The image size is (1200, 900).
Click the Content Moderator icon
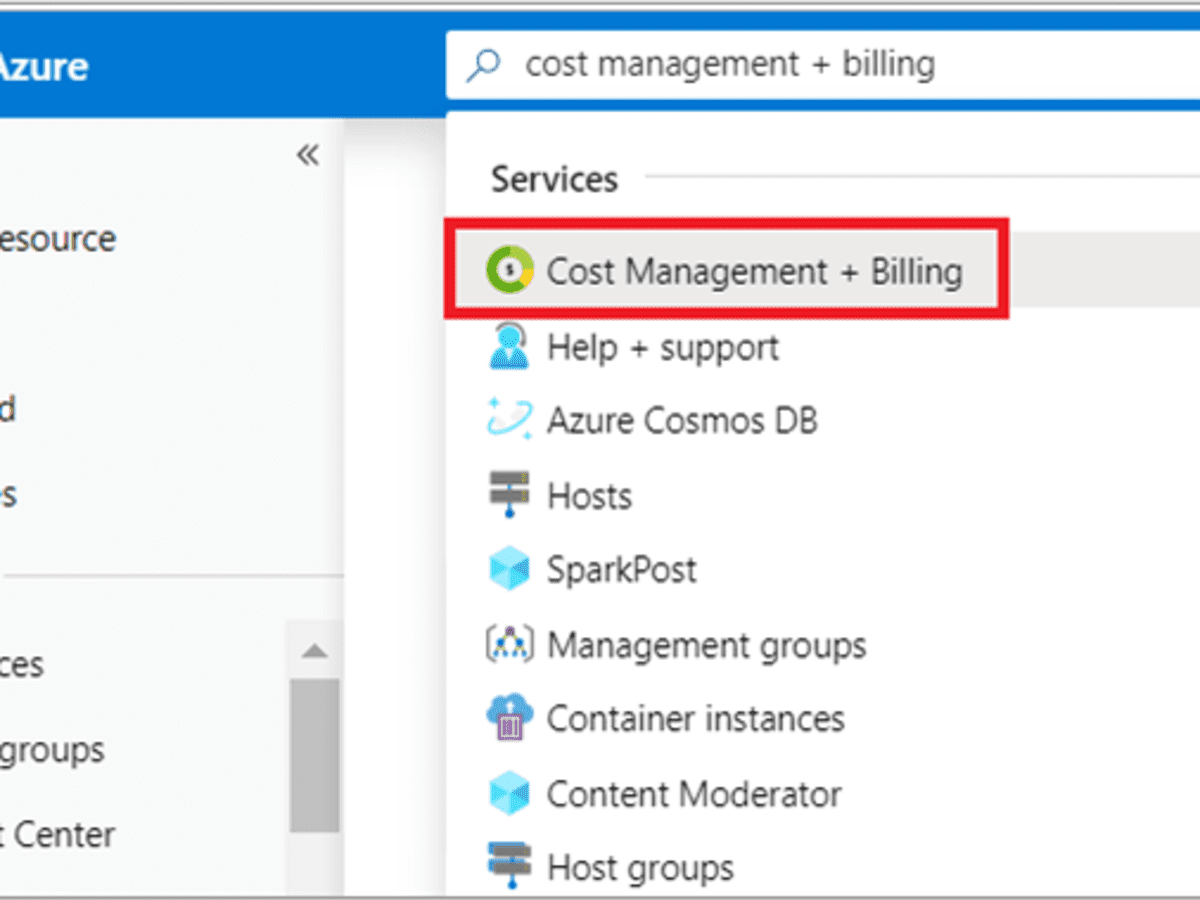coord(510,794)
